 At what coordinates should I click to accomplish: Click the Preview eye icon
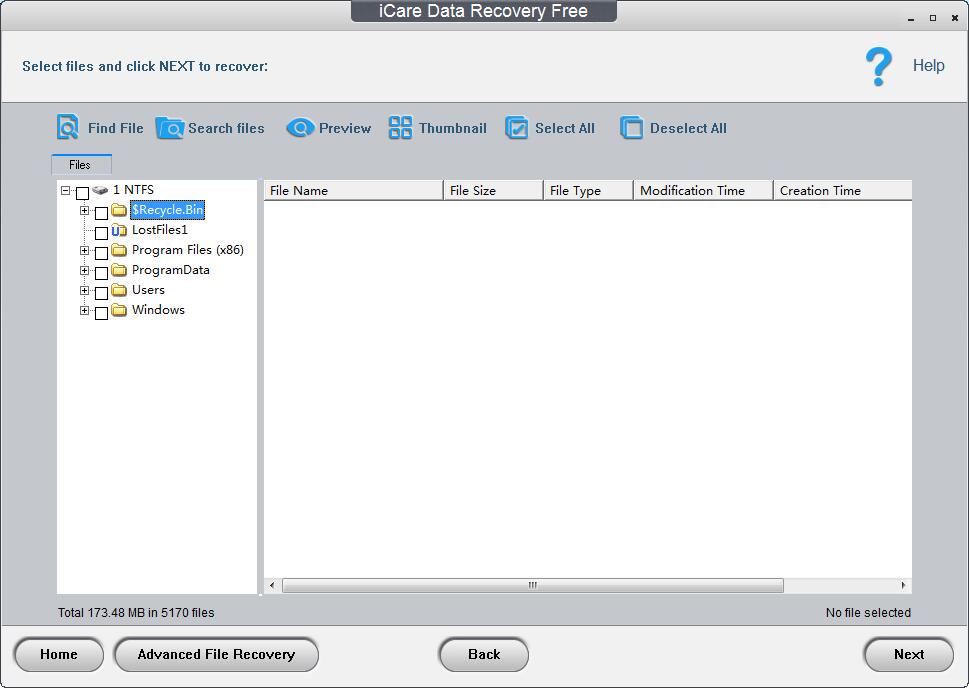300,128
